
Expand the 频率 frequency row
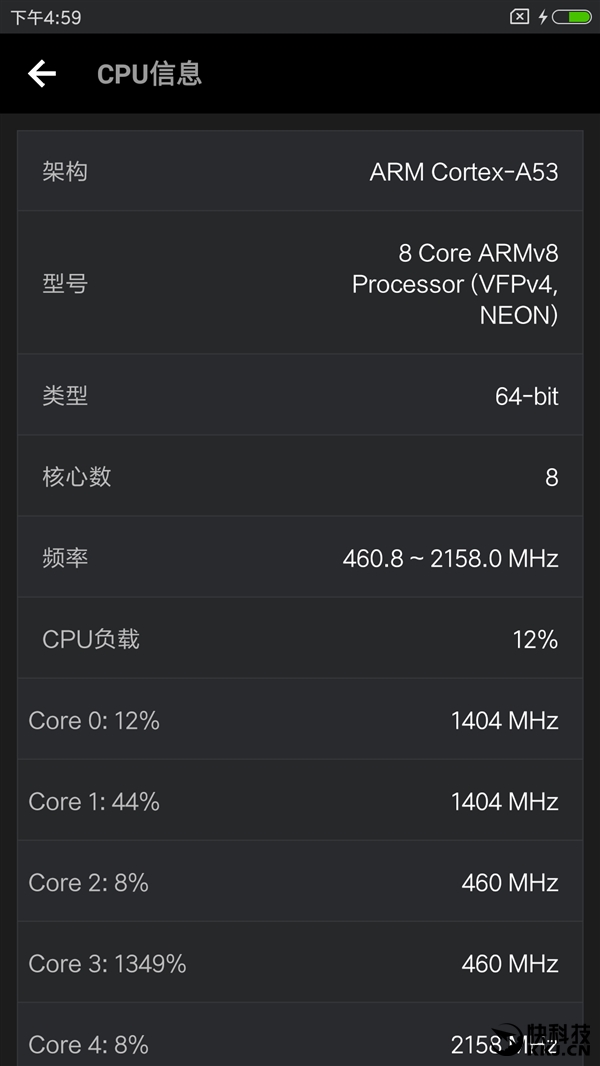point(300,557)
